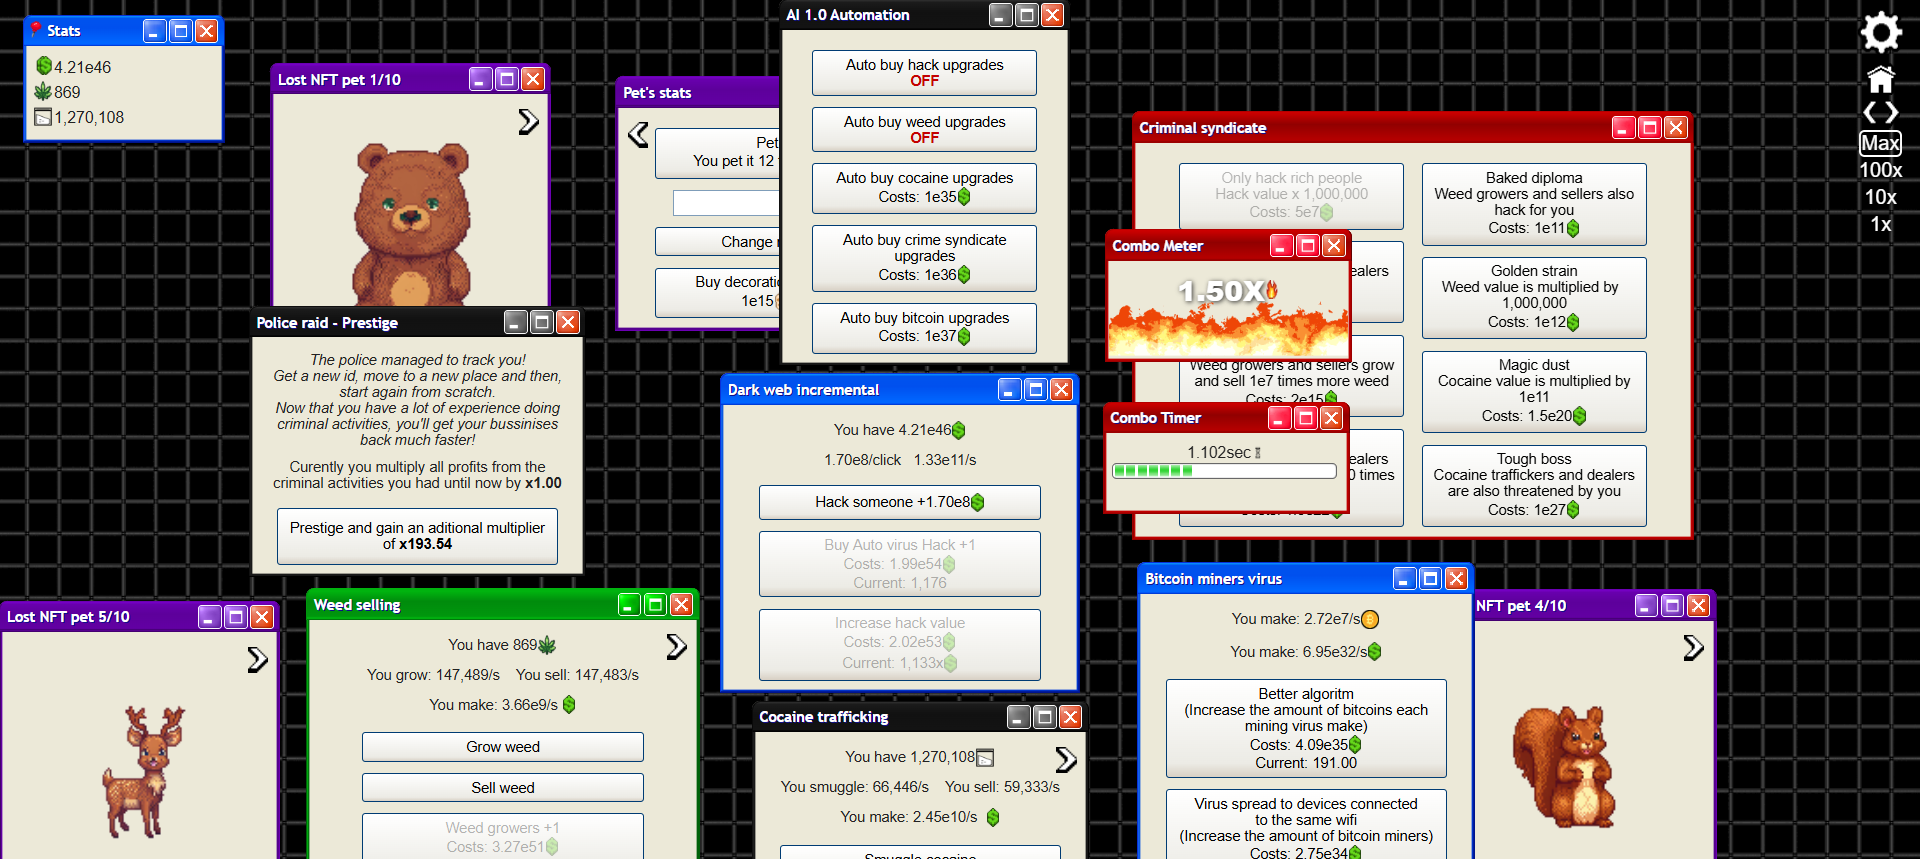Select the 1x buy multiplier

(x=1880, y=224)
